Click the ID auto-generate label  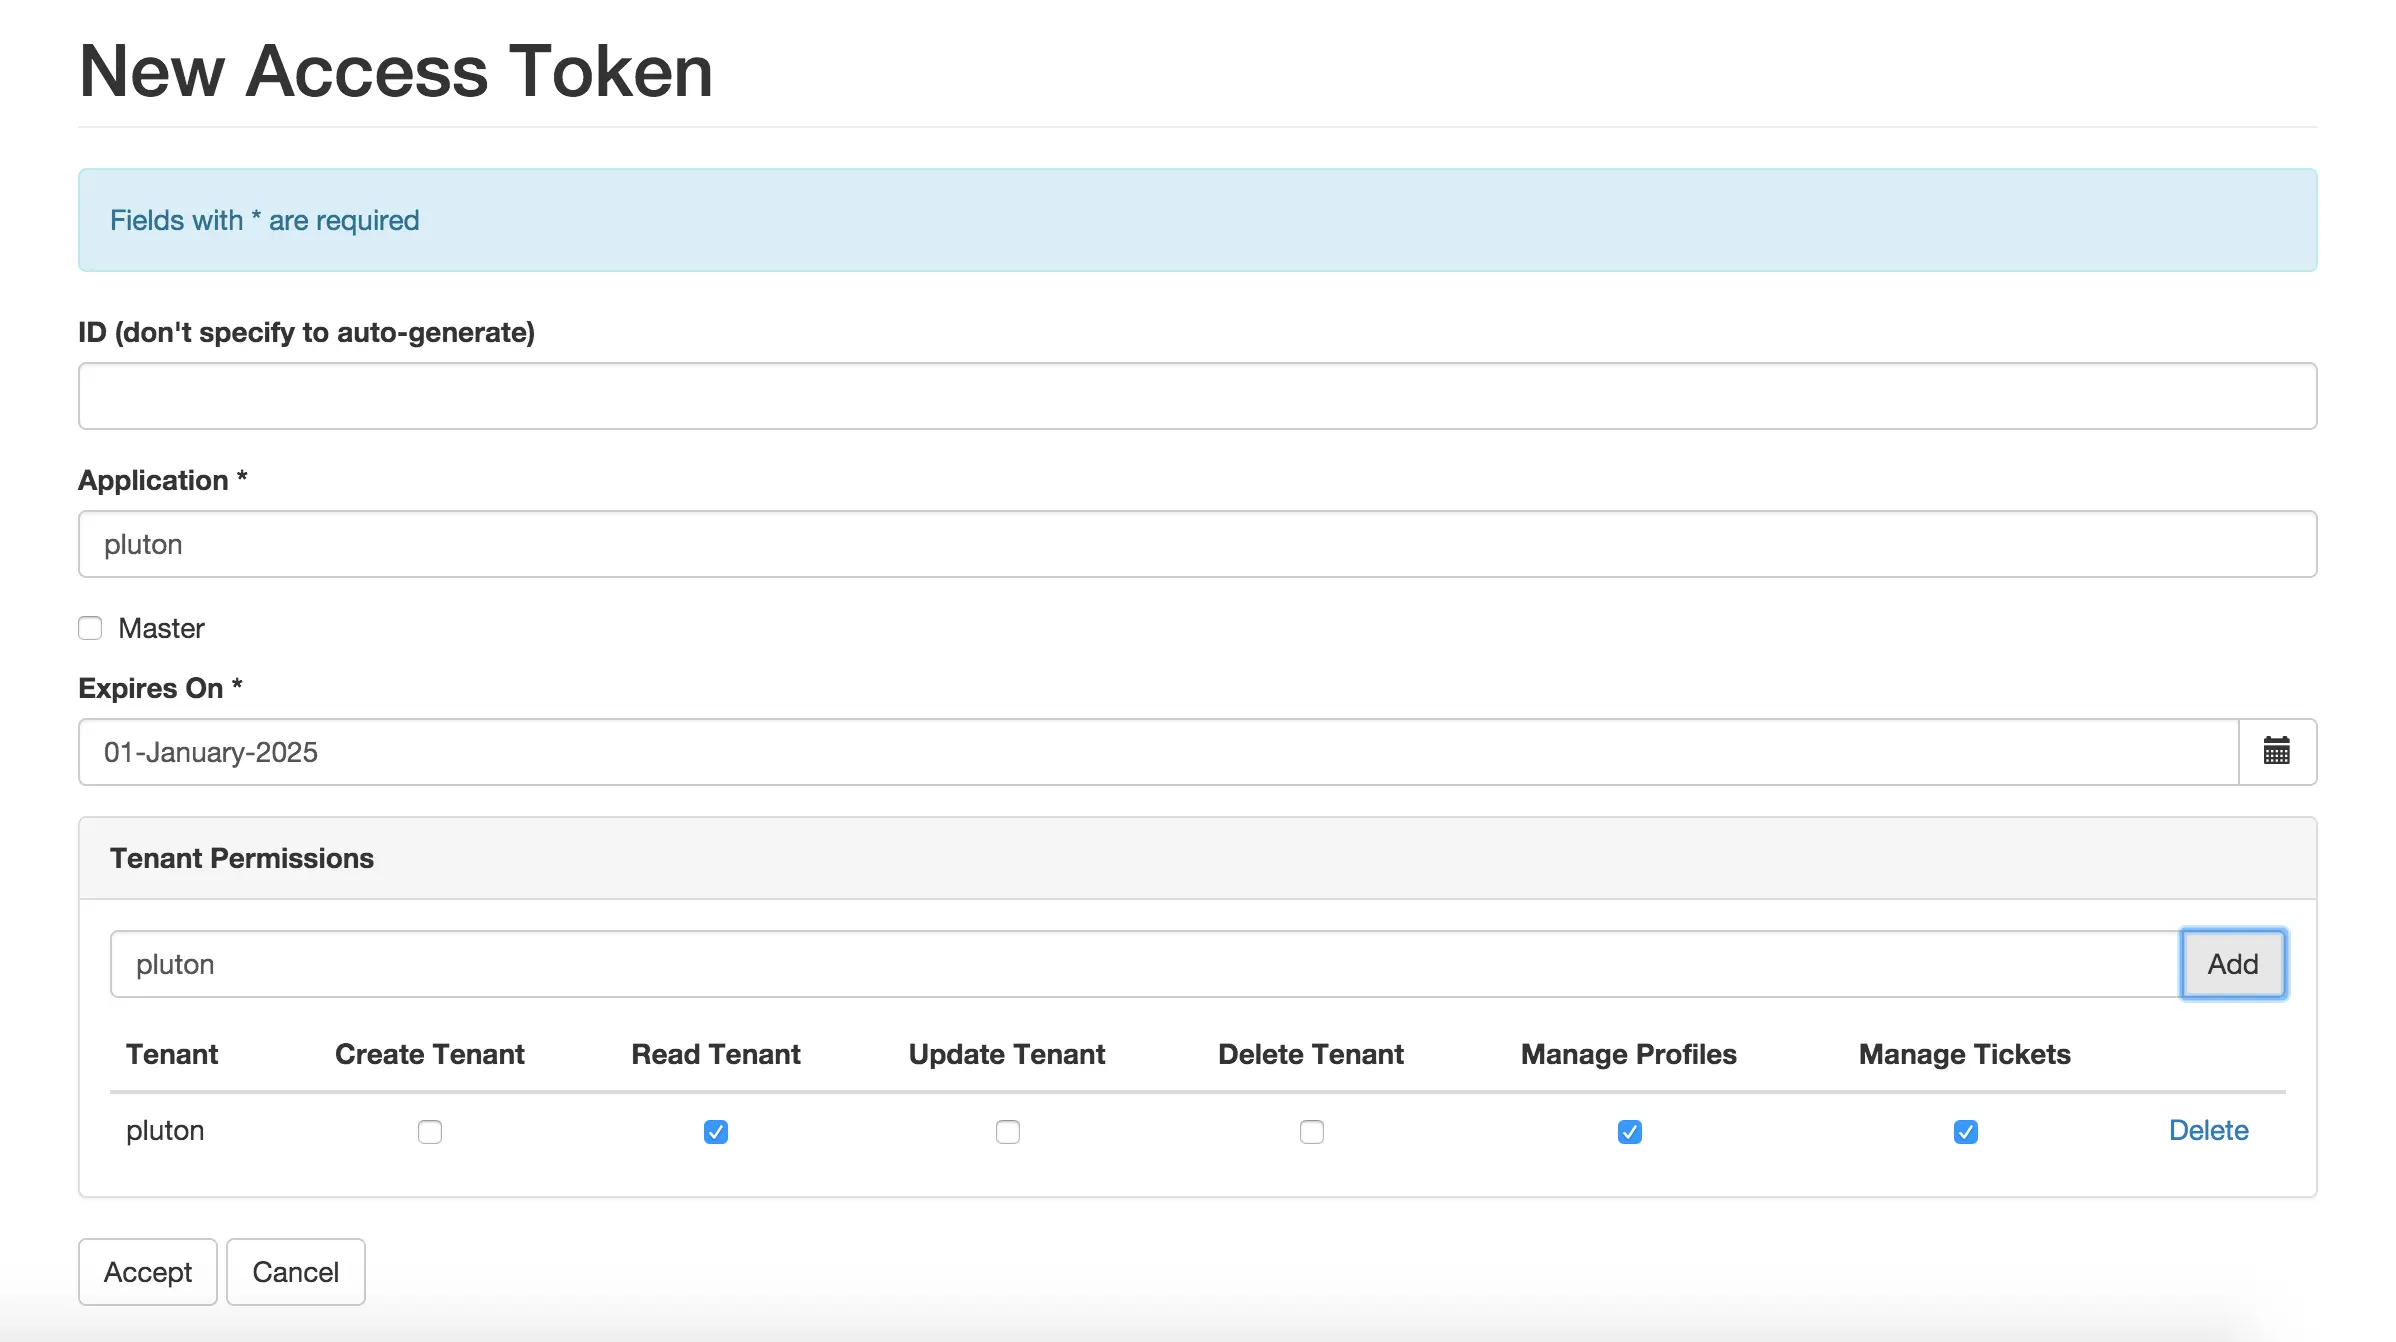click(x=307, y=332)
